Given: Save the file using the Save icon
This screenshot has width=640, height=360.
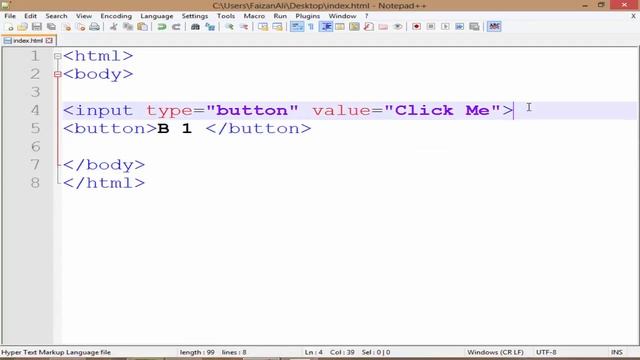Looking at the screenshot, I should 37,27.
